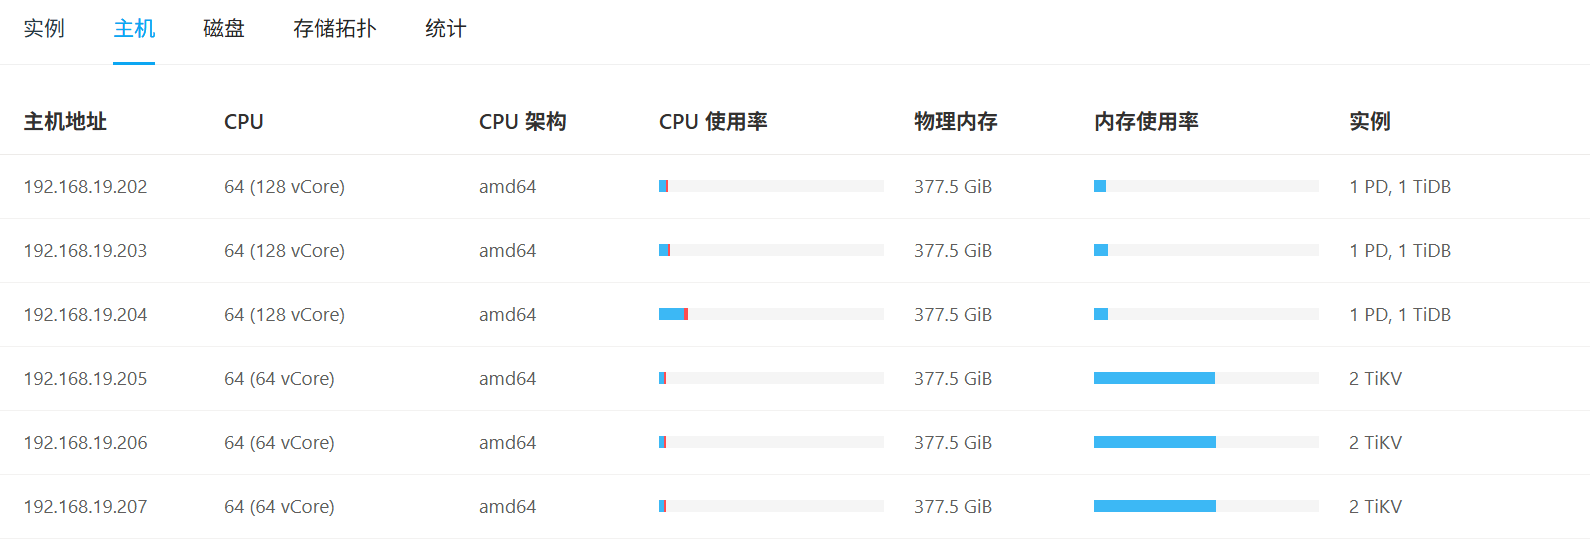The width and height of the screenshot is (1590, 554).
Task: Click "2 TiKV" in the 192.168.19.205 row
Action: [x=1375, y=379]
